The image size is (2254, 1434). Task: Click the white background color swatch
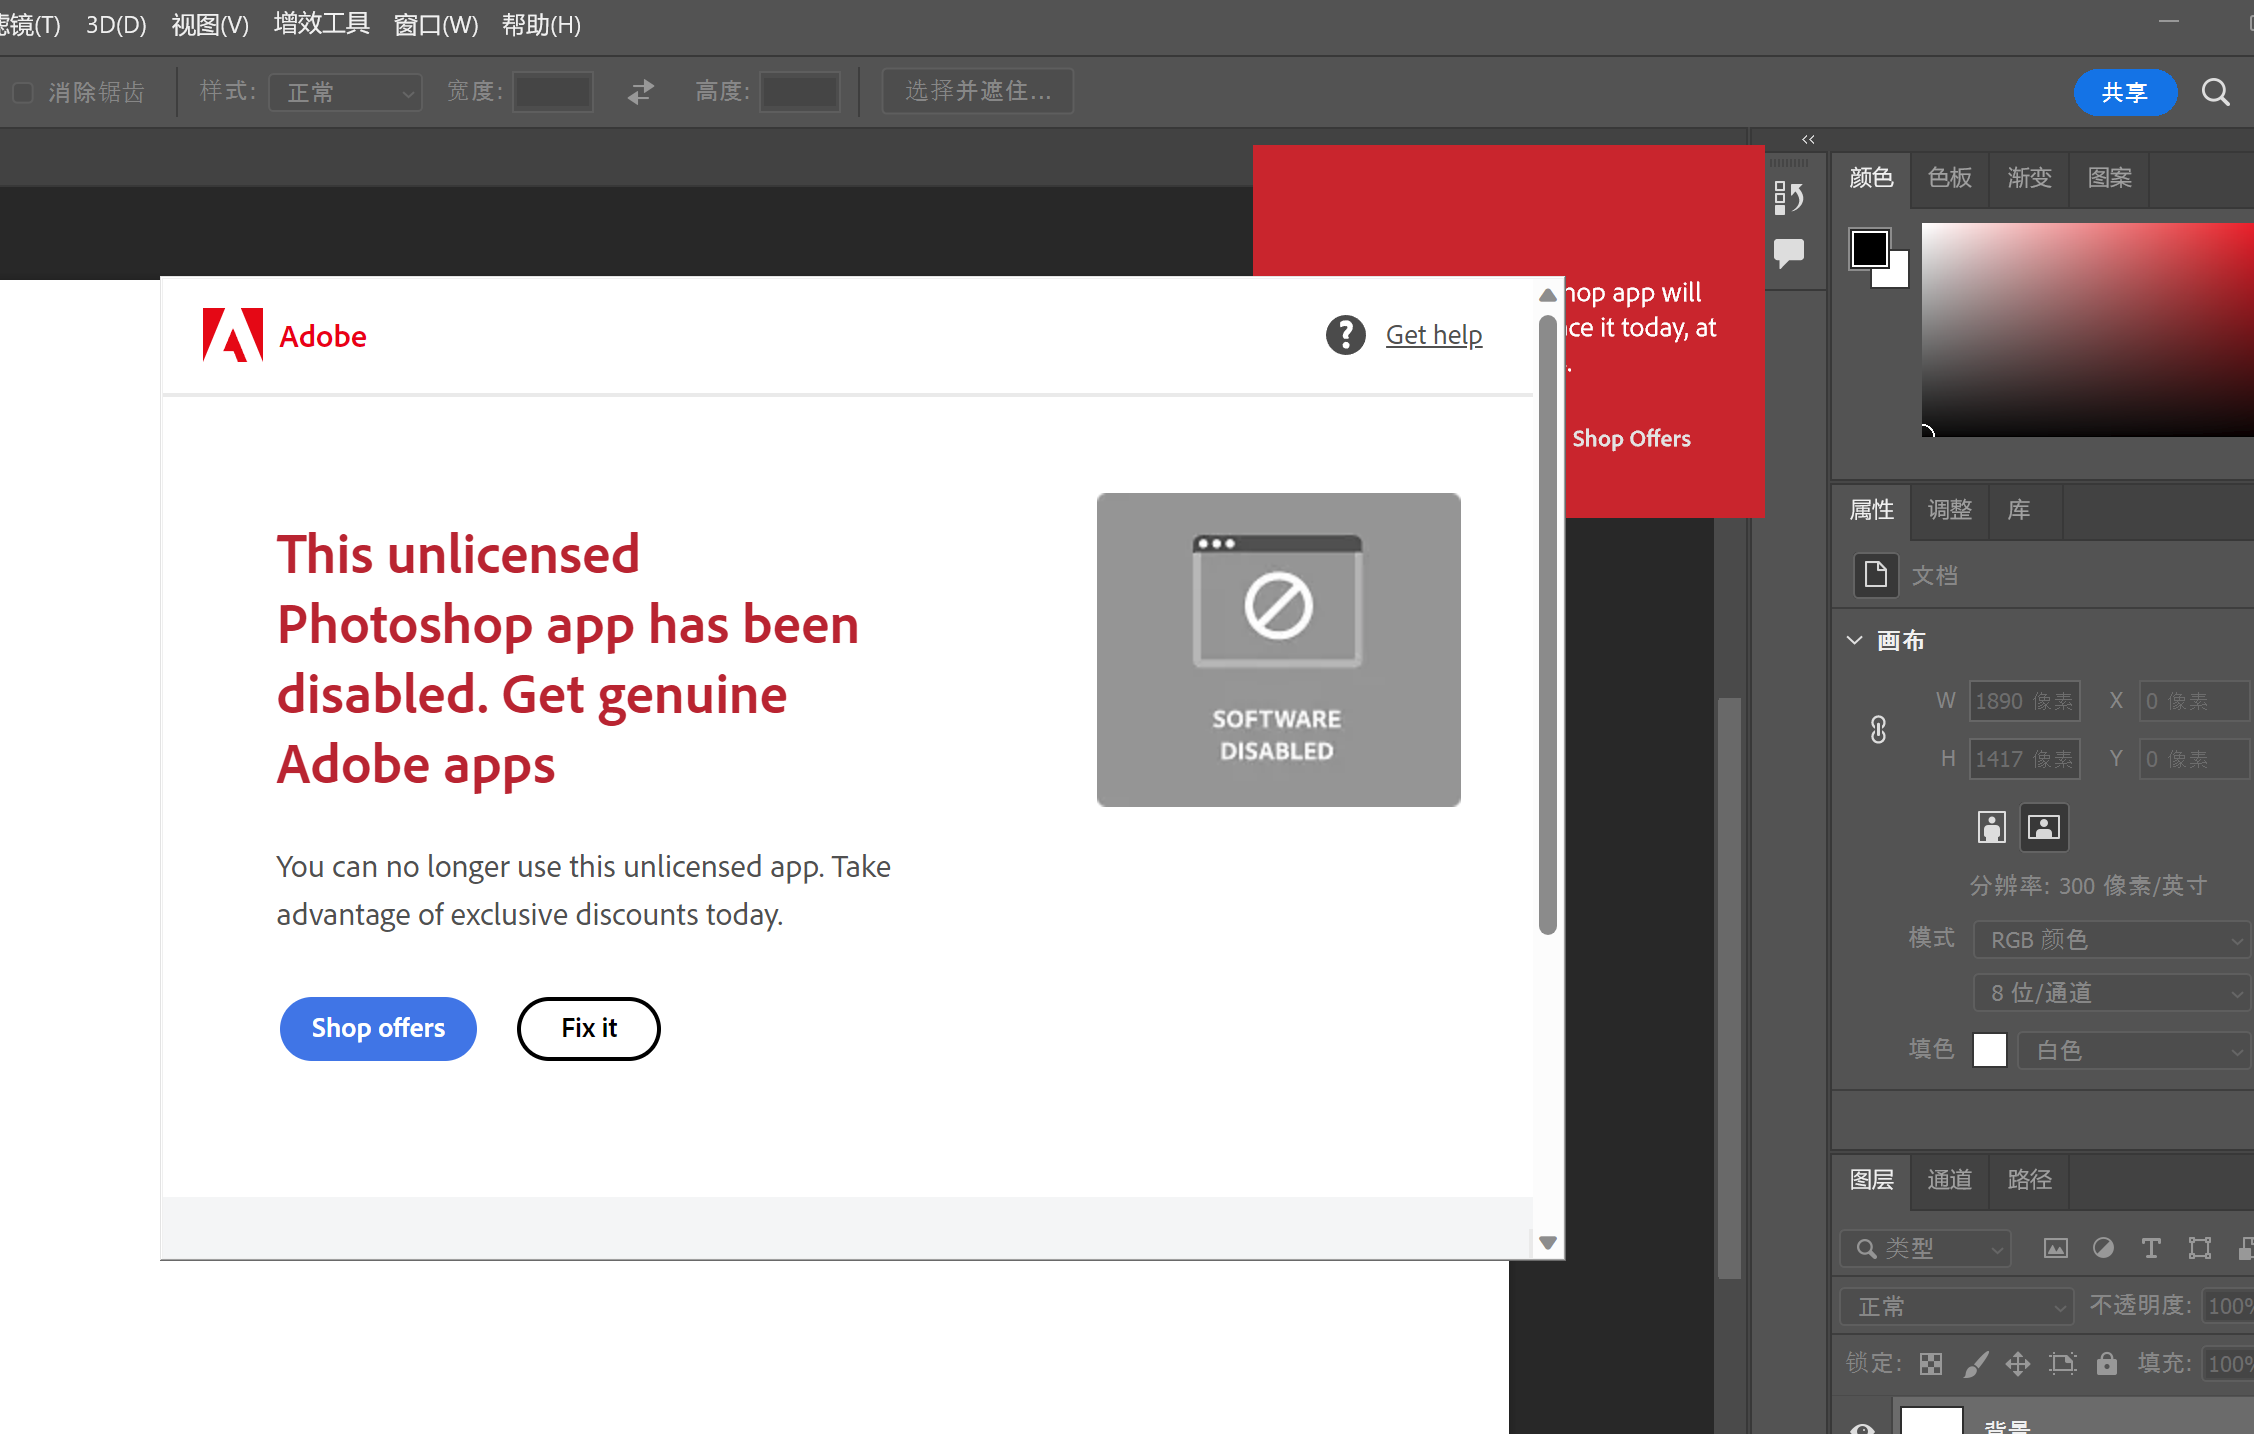click(1897, 276)
